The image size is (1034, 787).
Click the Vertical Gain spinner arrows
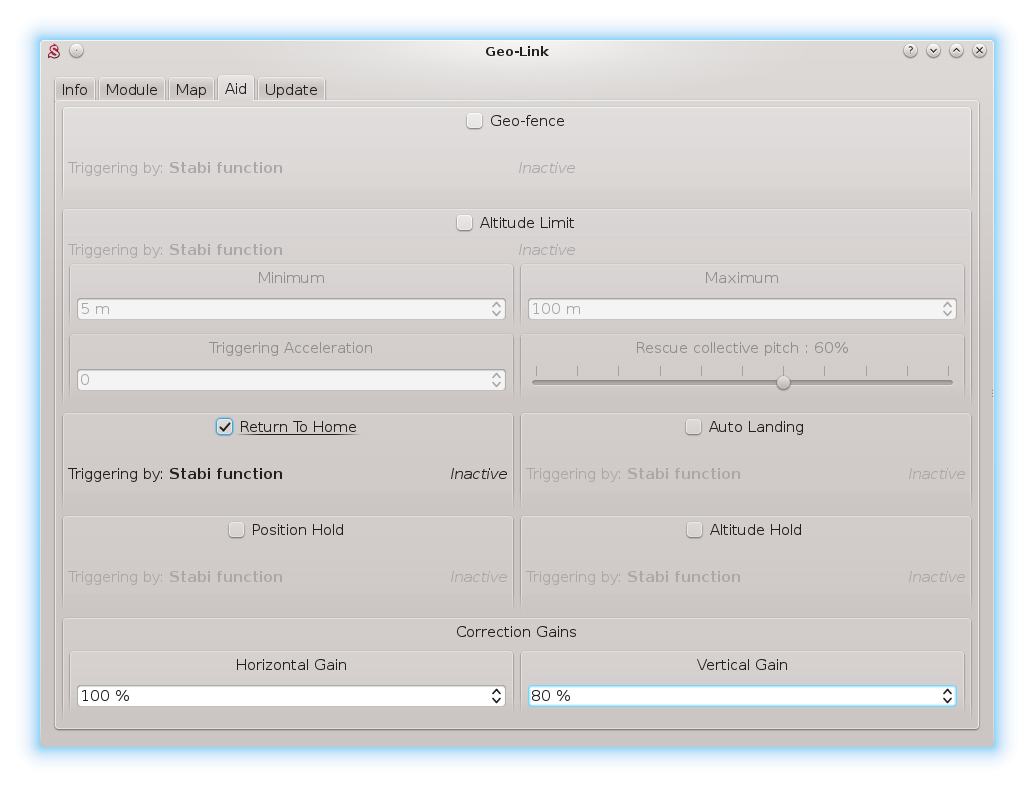coord(947,696)
